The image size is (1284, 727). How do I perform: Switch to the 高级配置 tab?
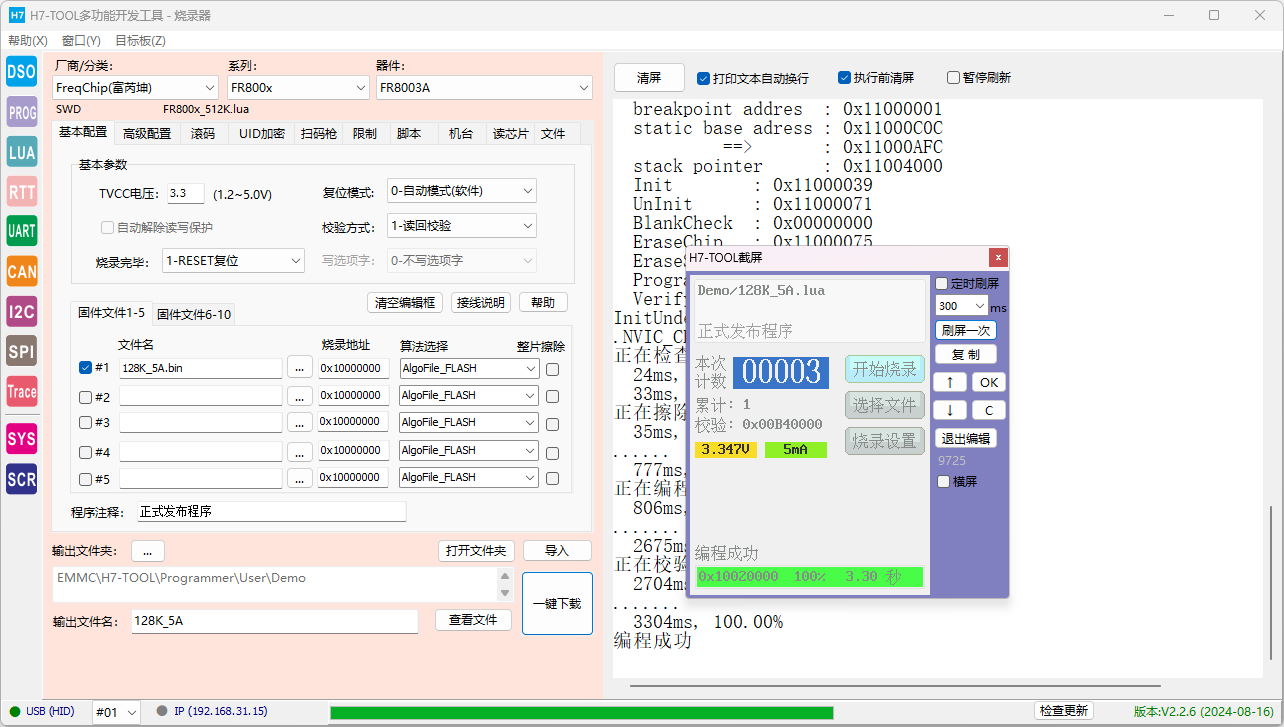(x=147, y=133)
